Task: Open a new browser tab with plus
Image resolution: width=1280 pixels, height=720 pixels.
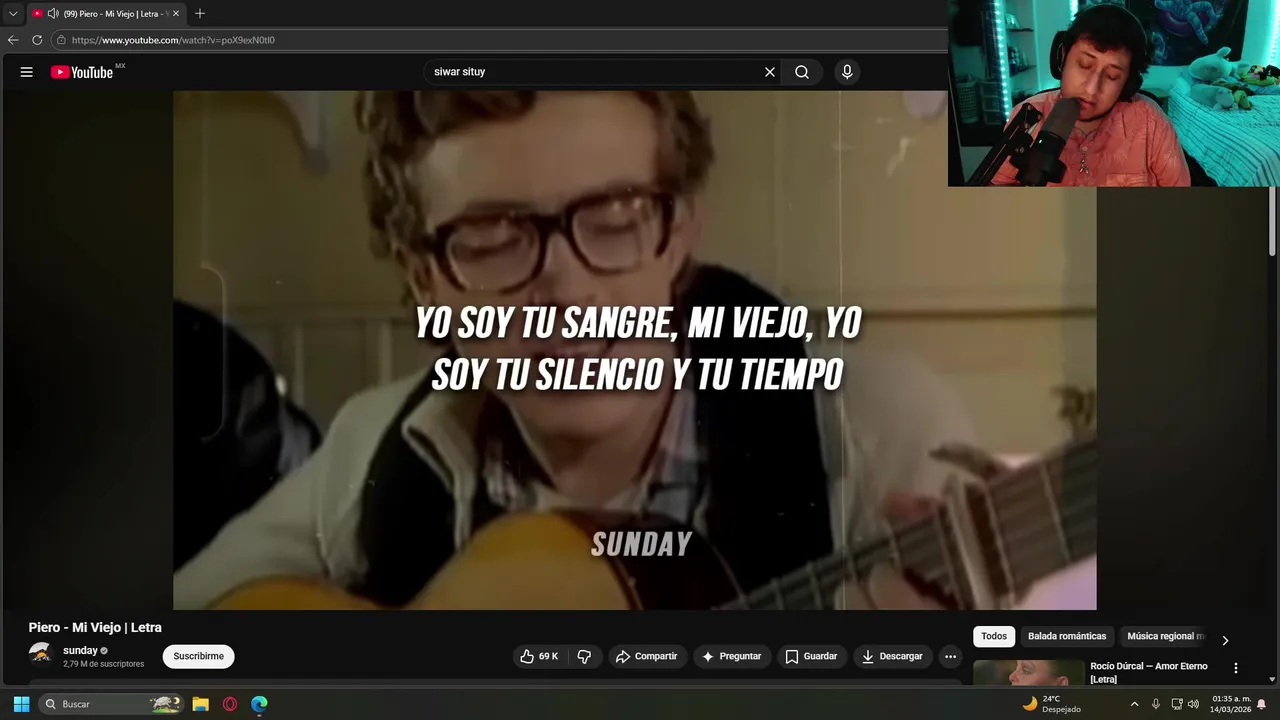Action: (200, 14)
